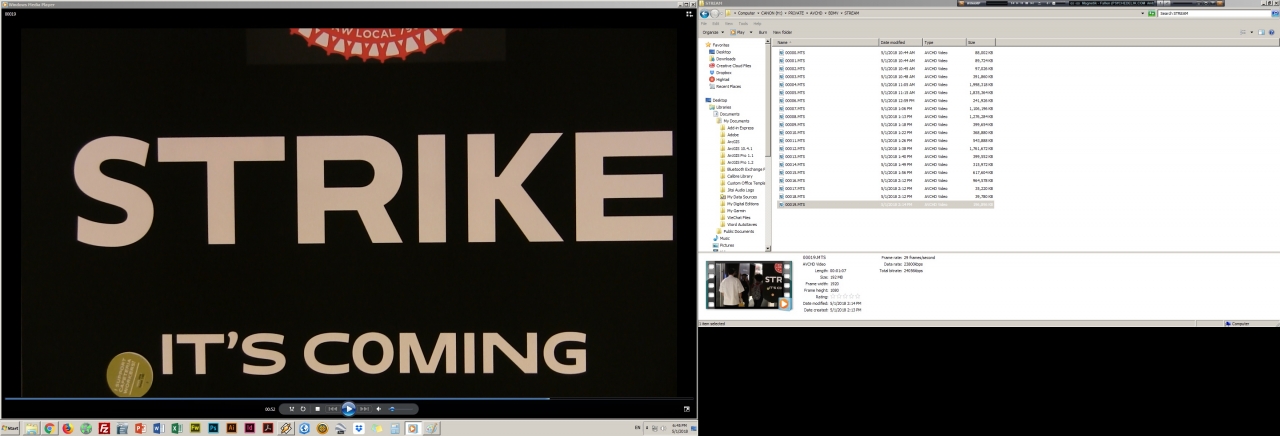Click the New folder button

782,32
